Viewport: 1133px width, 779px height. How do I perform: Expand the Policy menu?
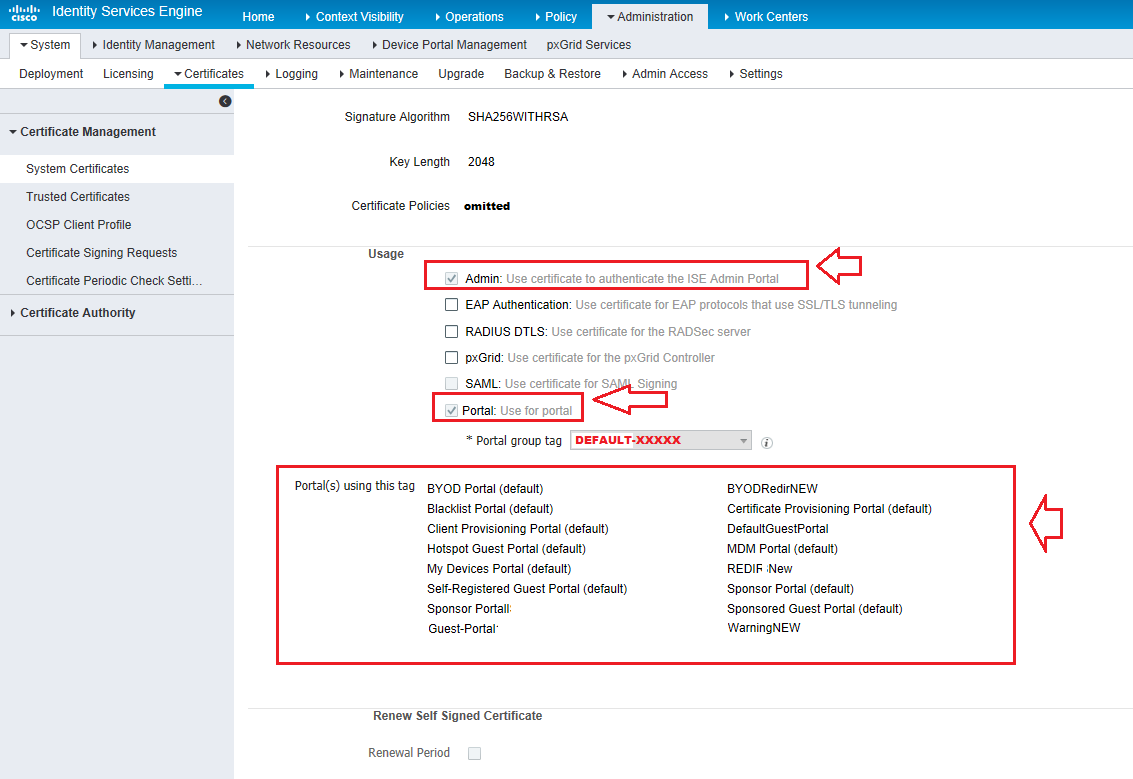tap(556, 17)
